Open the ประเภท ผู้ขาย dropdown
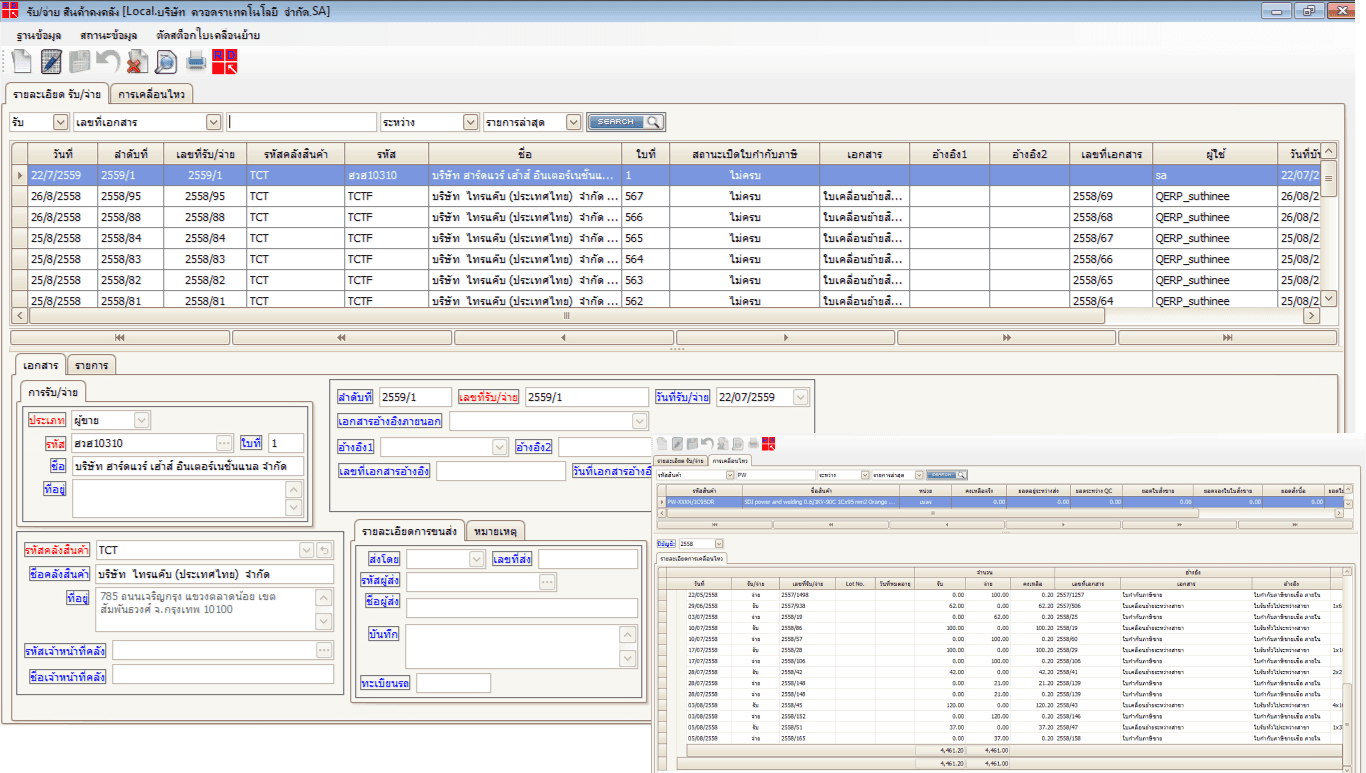Image resolution: width=1366 pixels, height=773 pixels. click(141, 420)
